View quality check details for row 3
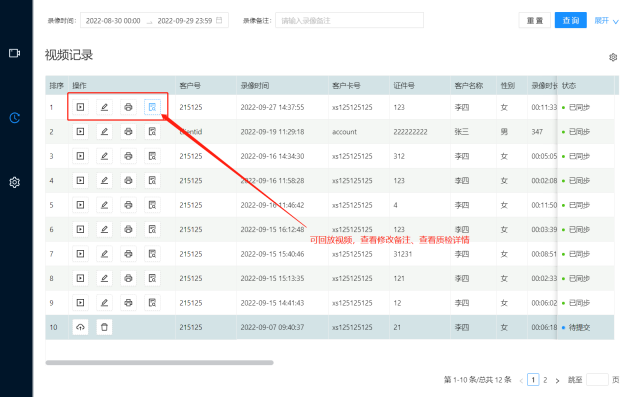 [152, 156]
